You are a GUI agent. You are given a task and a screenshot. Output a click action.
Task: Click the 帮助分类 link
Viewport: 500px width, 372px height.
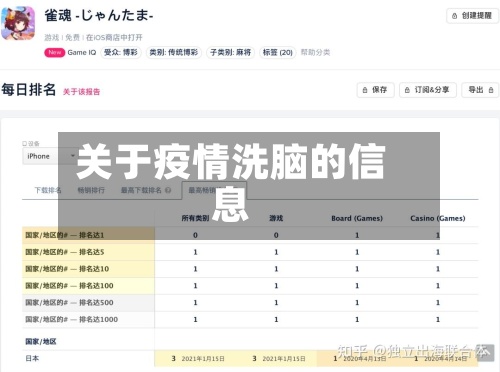(x=315, y=52)
